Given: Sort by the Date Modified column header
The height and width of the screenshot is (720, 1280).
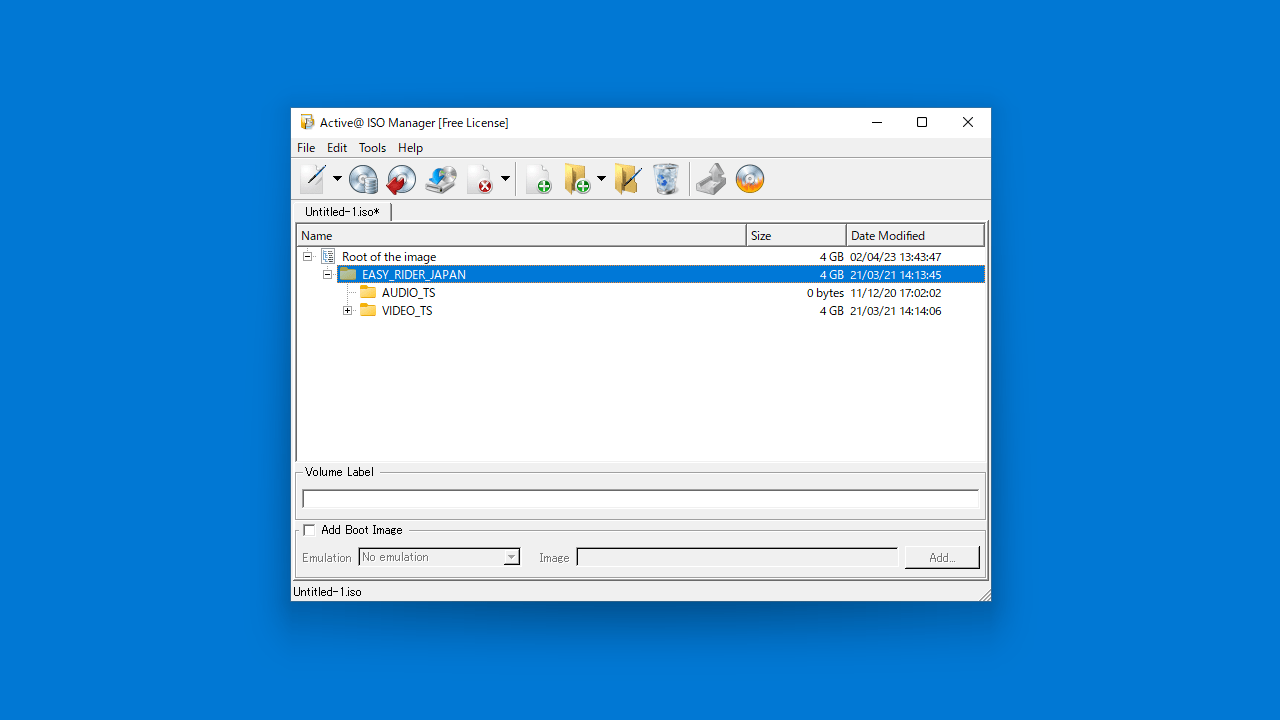Looking at the screenshot, I should (915, 235).
